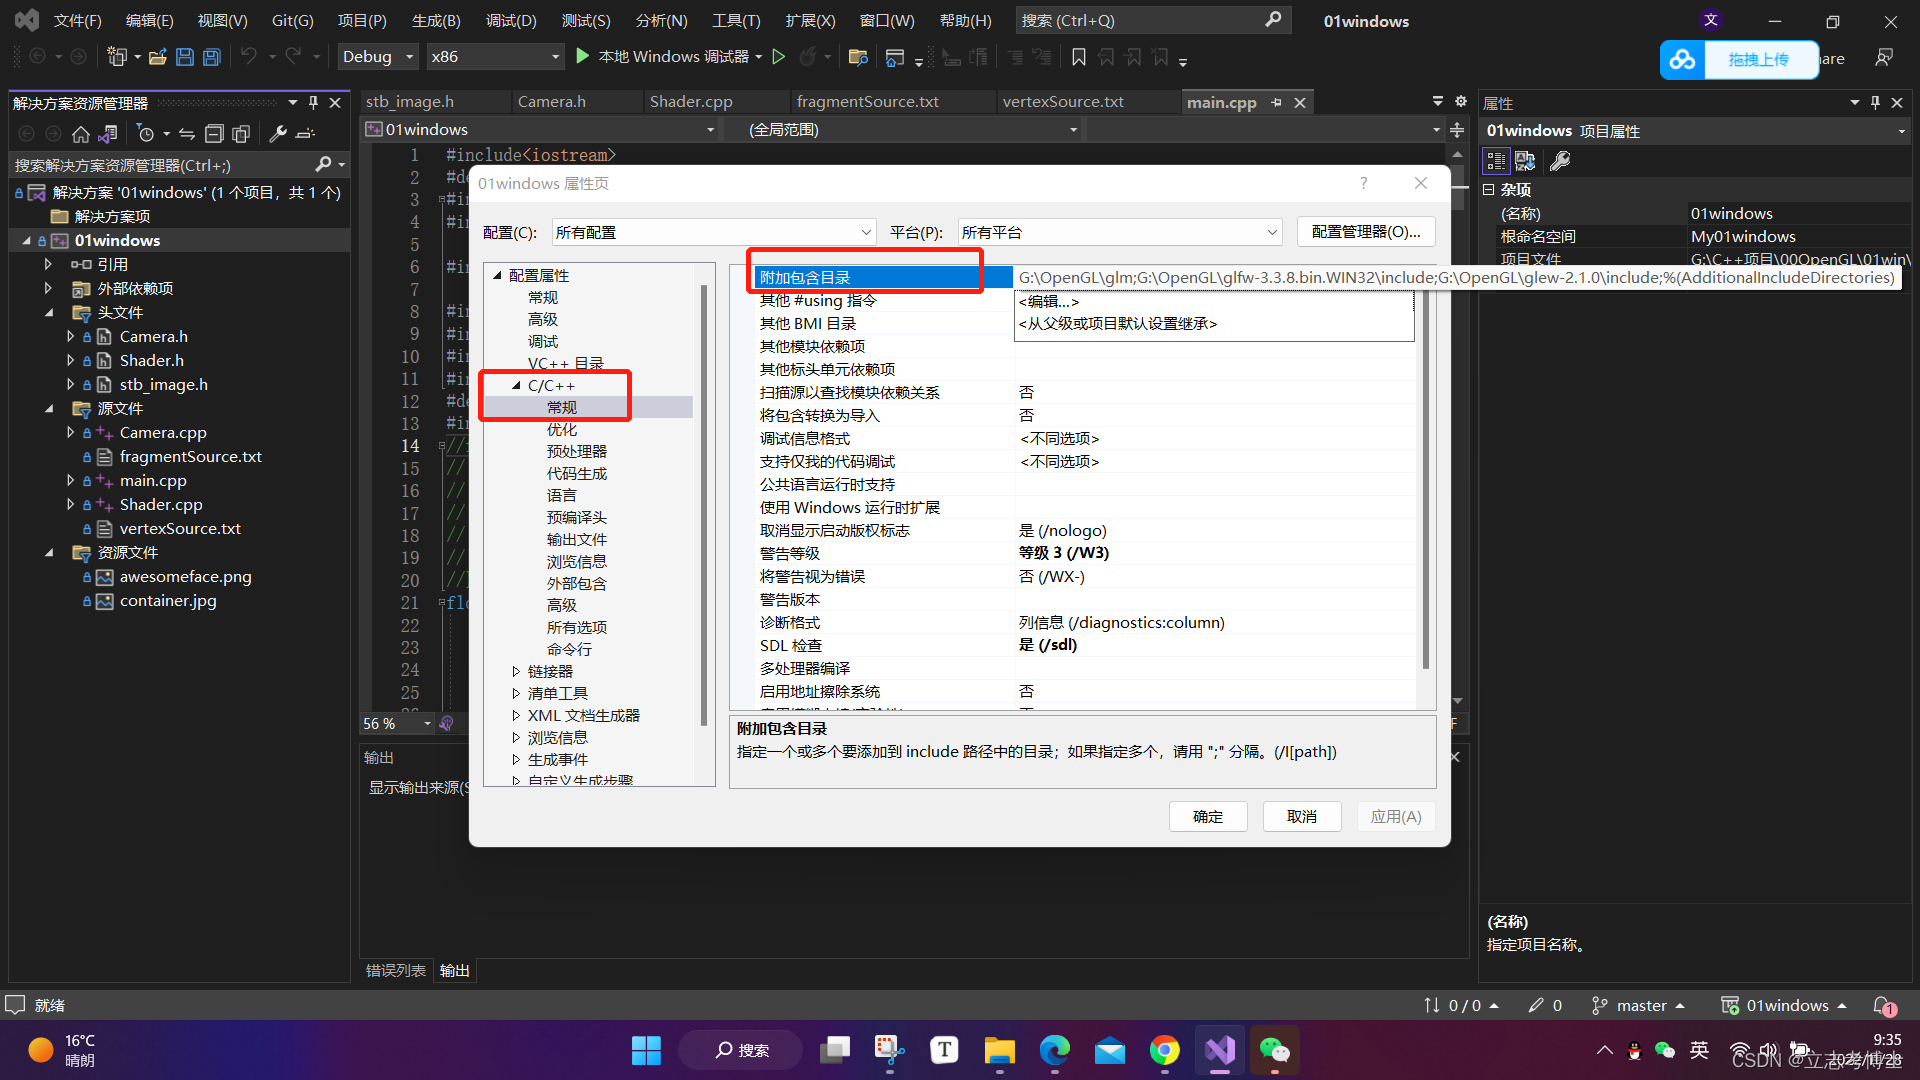Click the Collapse All icon in Solution Explorer

click(x=214, y=133)
